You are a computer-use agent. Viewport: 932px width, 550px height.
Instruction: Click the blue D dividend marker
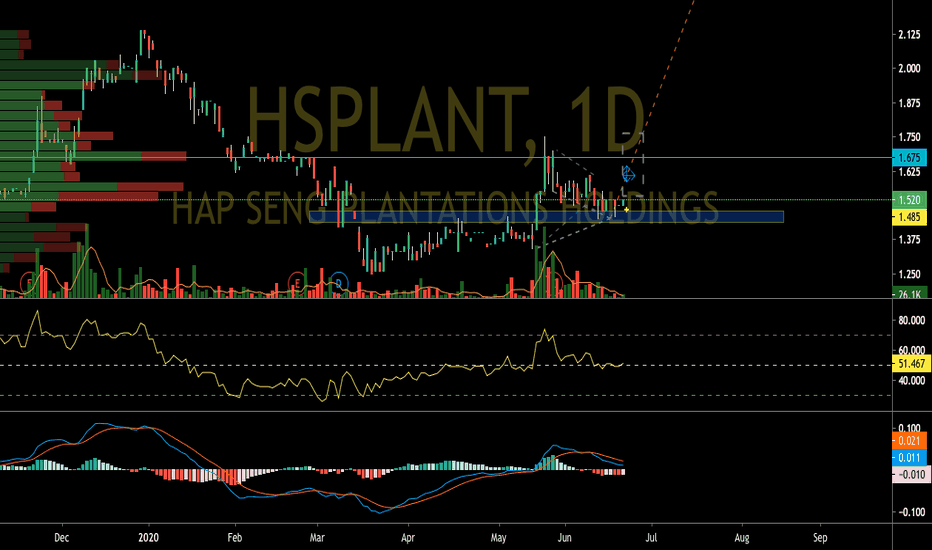tap(339, 283)
